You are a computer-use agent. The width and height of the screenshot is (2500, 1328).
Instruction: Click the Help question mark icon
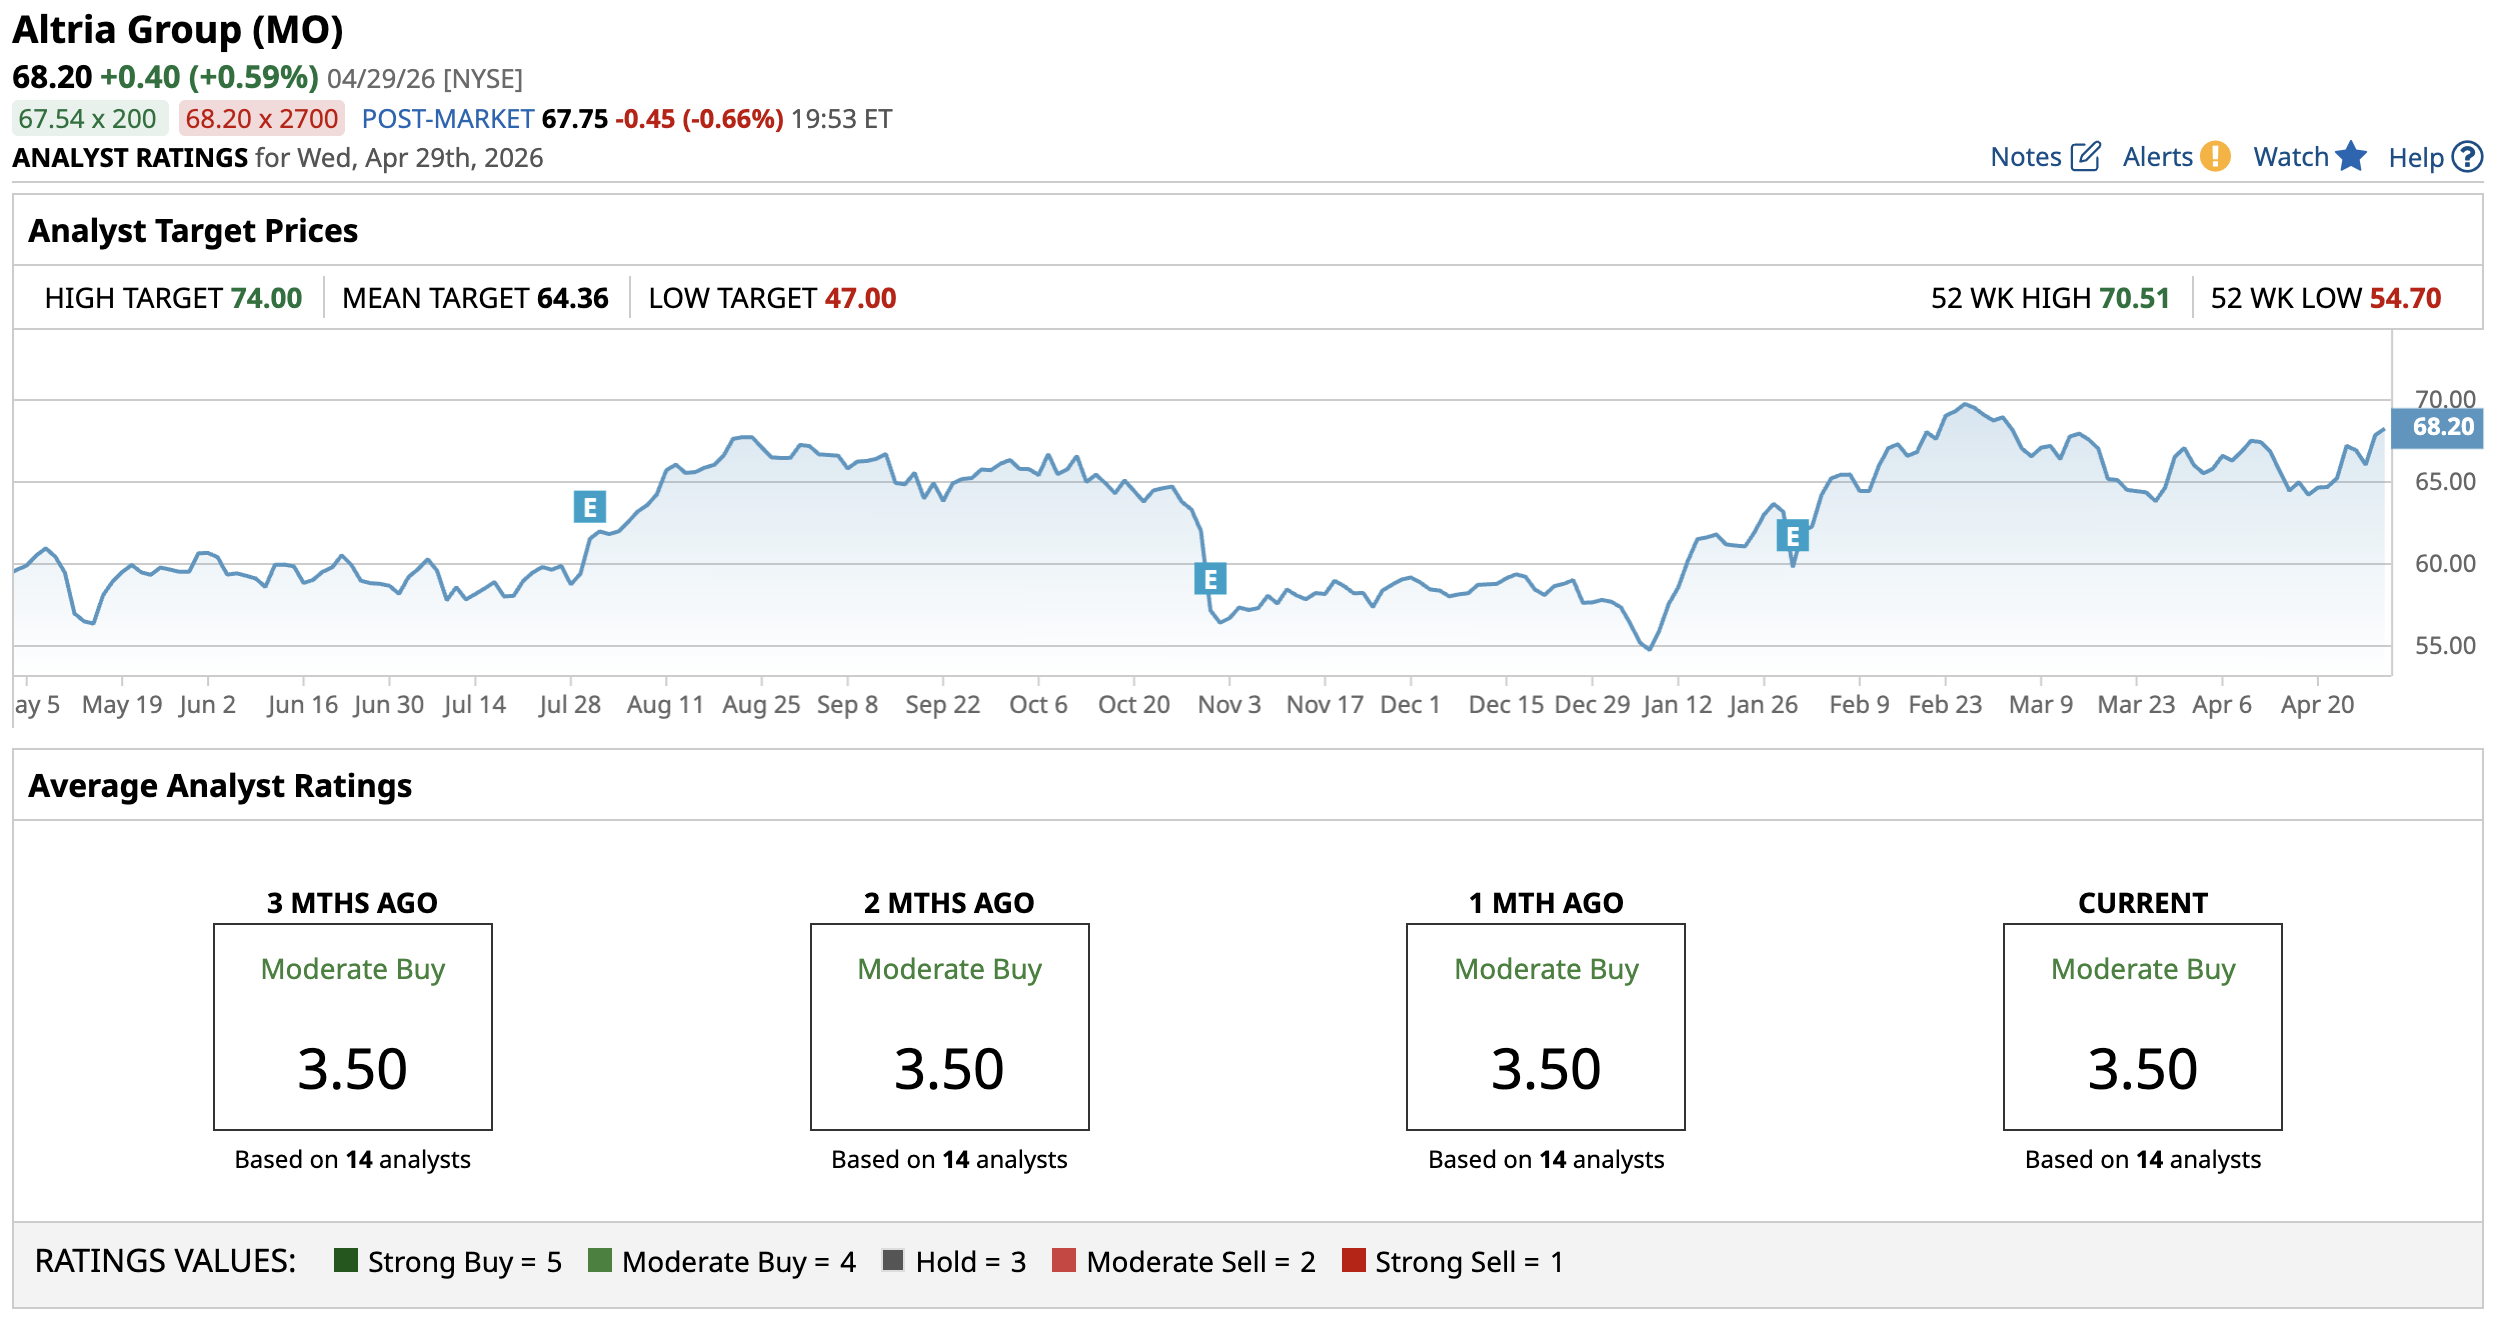point(2468,157)
